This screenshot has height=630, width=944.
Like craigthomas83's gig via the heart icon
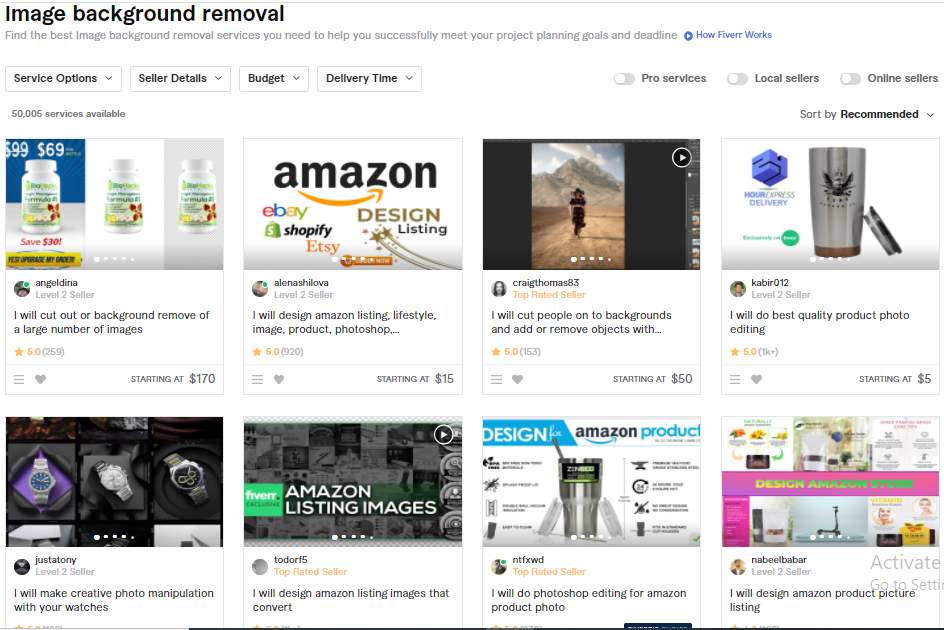[x=518, y=379]
